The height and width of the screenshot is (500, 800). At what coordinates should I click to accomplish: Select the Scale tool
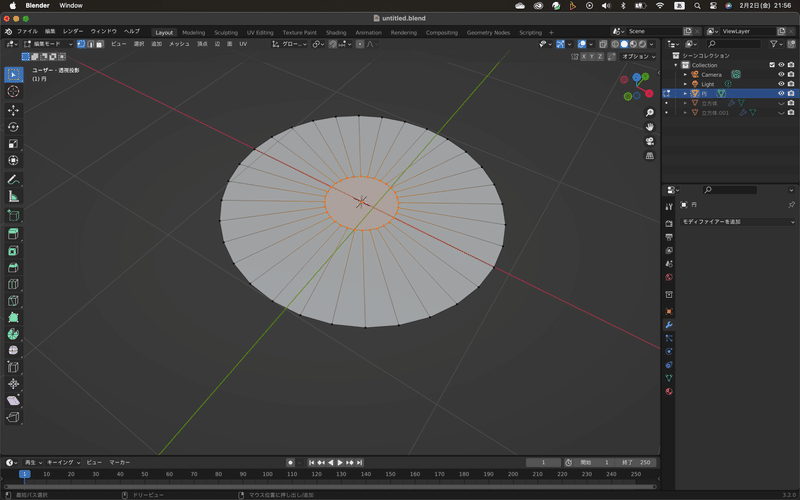[x=14, y=144]
